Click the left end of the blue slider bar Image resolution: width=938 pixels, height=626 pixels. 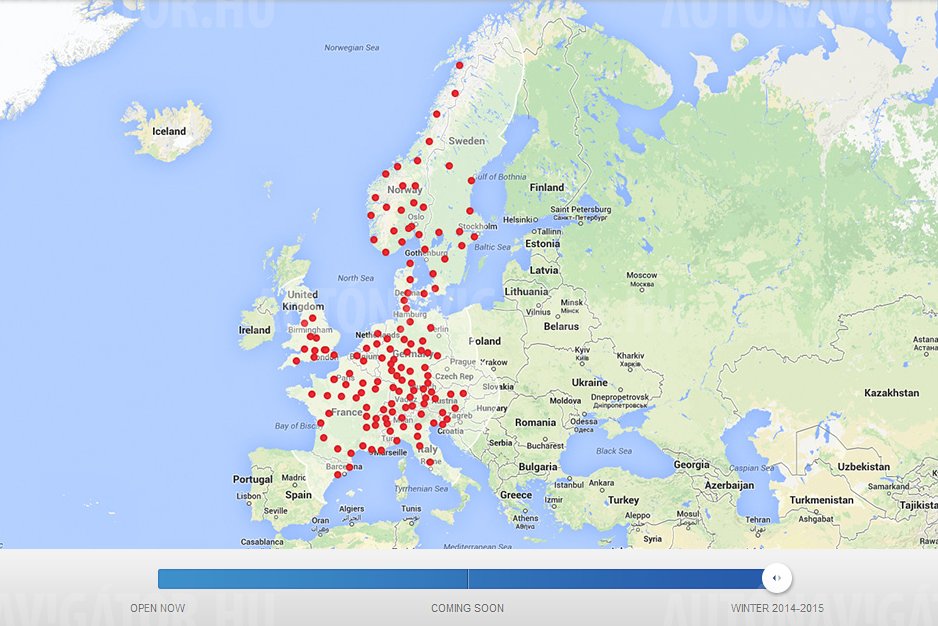point(162,579)
